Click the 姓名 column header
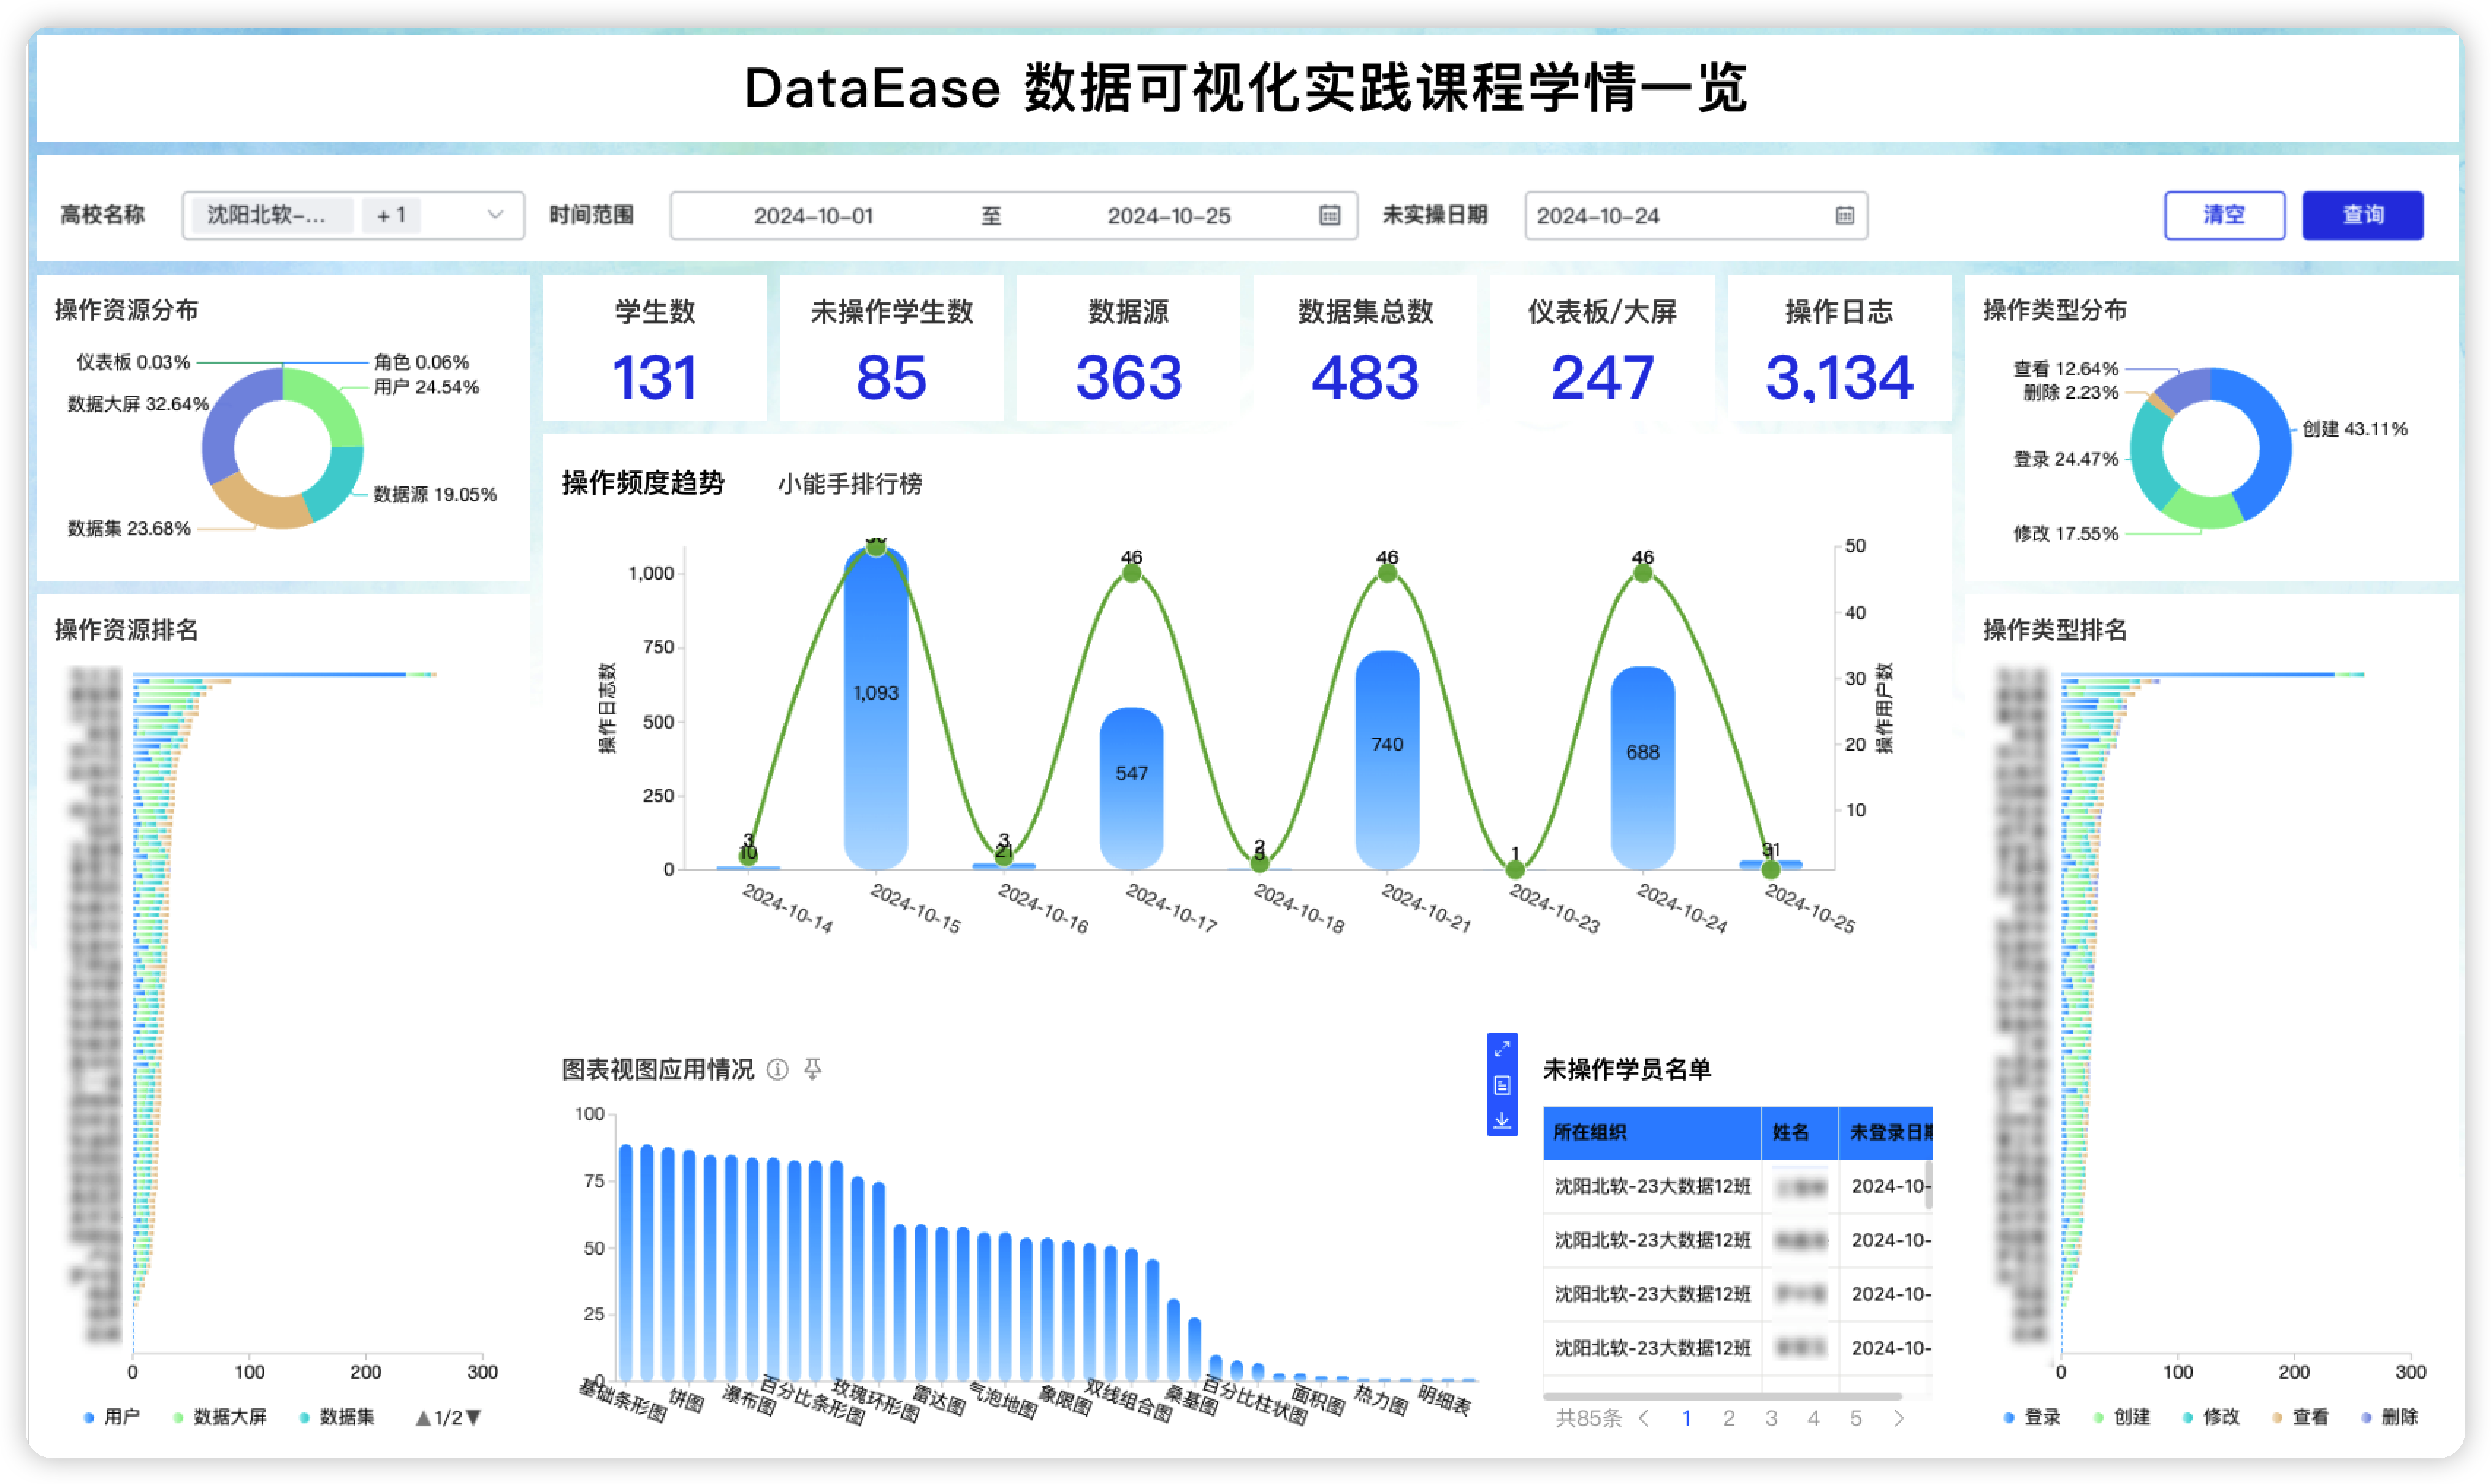This screenshot has width=2491, height=1484. [x=1799, y=1133]
